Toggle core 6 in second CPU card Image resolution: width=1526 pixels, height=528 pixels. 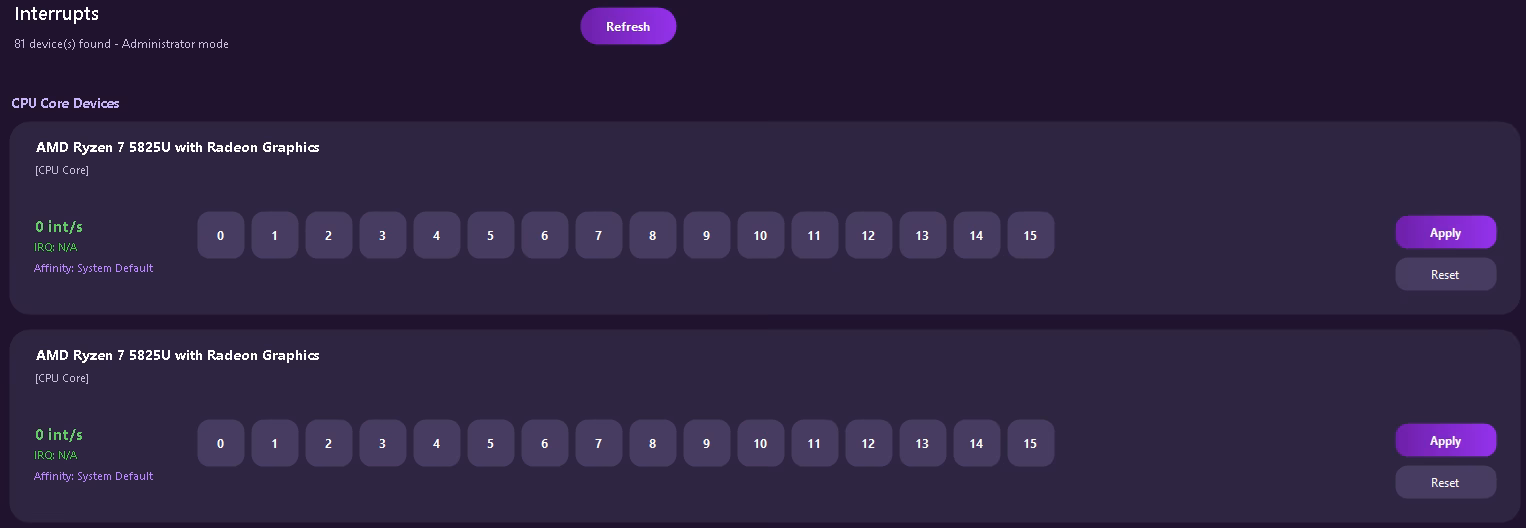click(545, 443)
